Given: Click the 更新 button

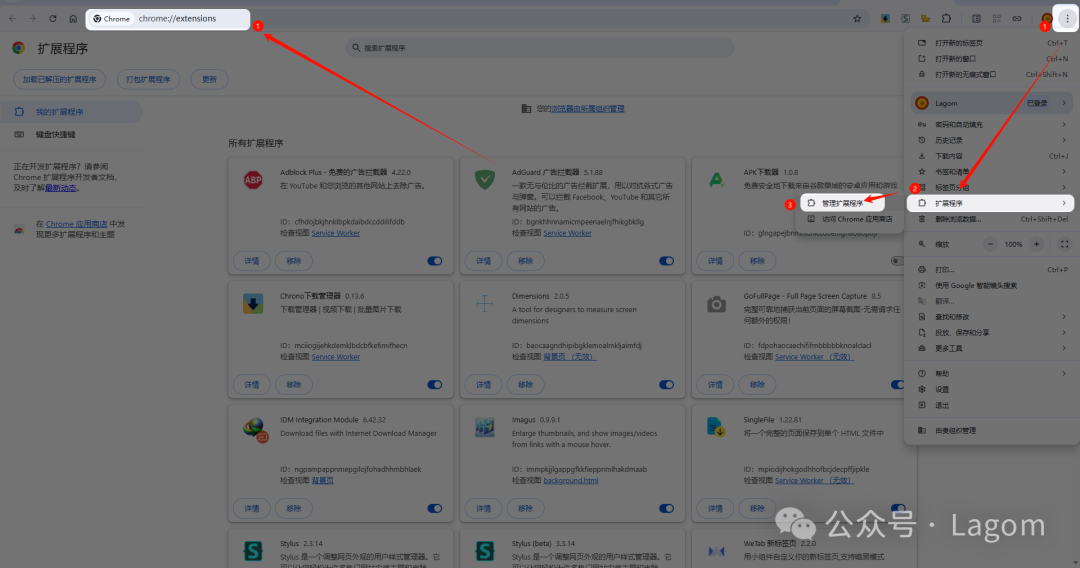Looking at the screenshot, I should click(x=209, y=79).
